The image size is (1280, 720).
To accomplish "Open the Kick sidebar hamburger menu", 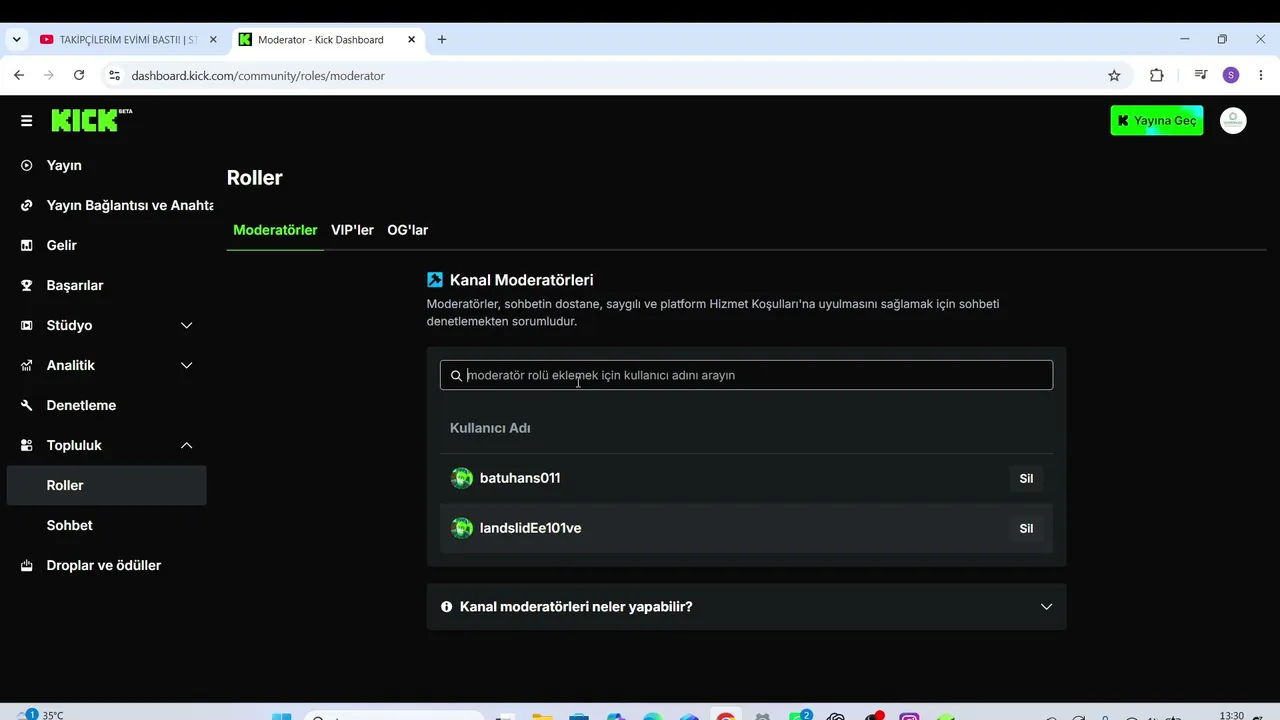I will pos(26,121).
